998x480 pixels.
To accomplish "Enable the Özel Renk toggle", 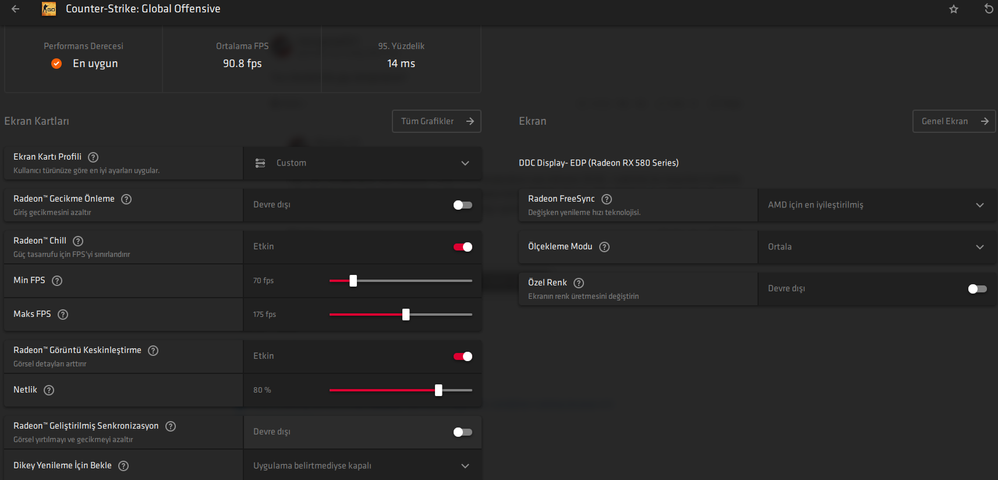I will point(978,288).
